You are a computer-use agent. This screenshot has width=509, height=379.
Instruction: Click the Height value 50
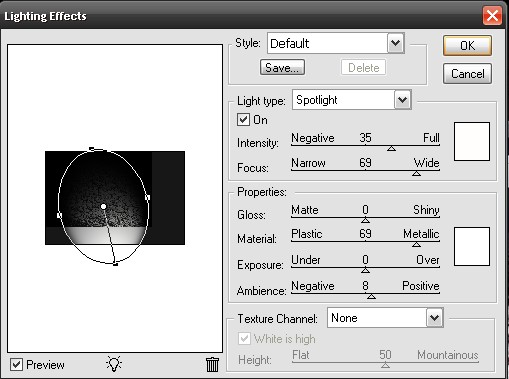(x=385, y=355)
